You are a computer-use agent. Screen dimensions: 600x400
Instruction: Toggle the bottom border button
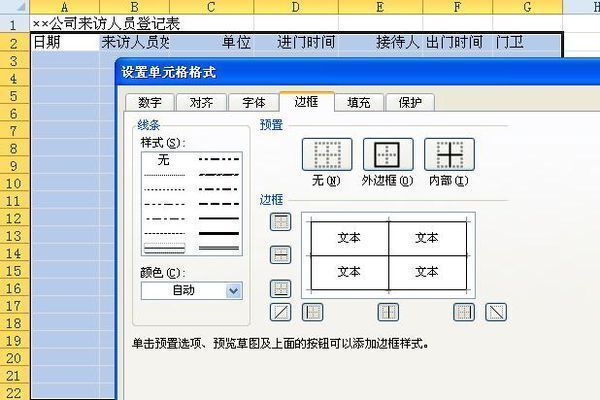tap(281, 288)
